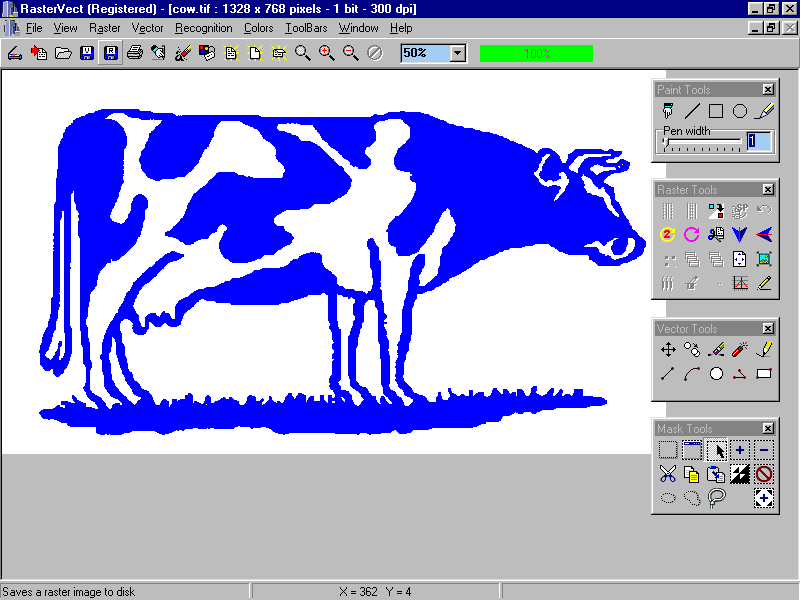This screenshot has width=800, height=600.
Task: Close the Raster Tools panel
Action: (768, 190)
